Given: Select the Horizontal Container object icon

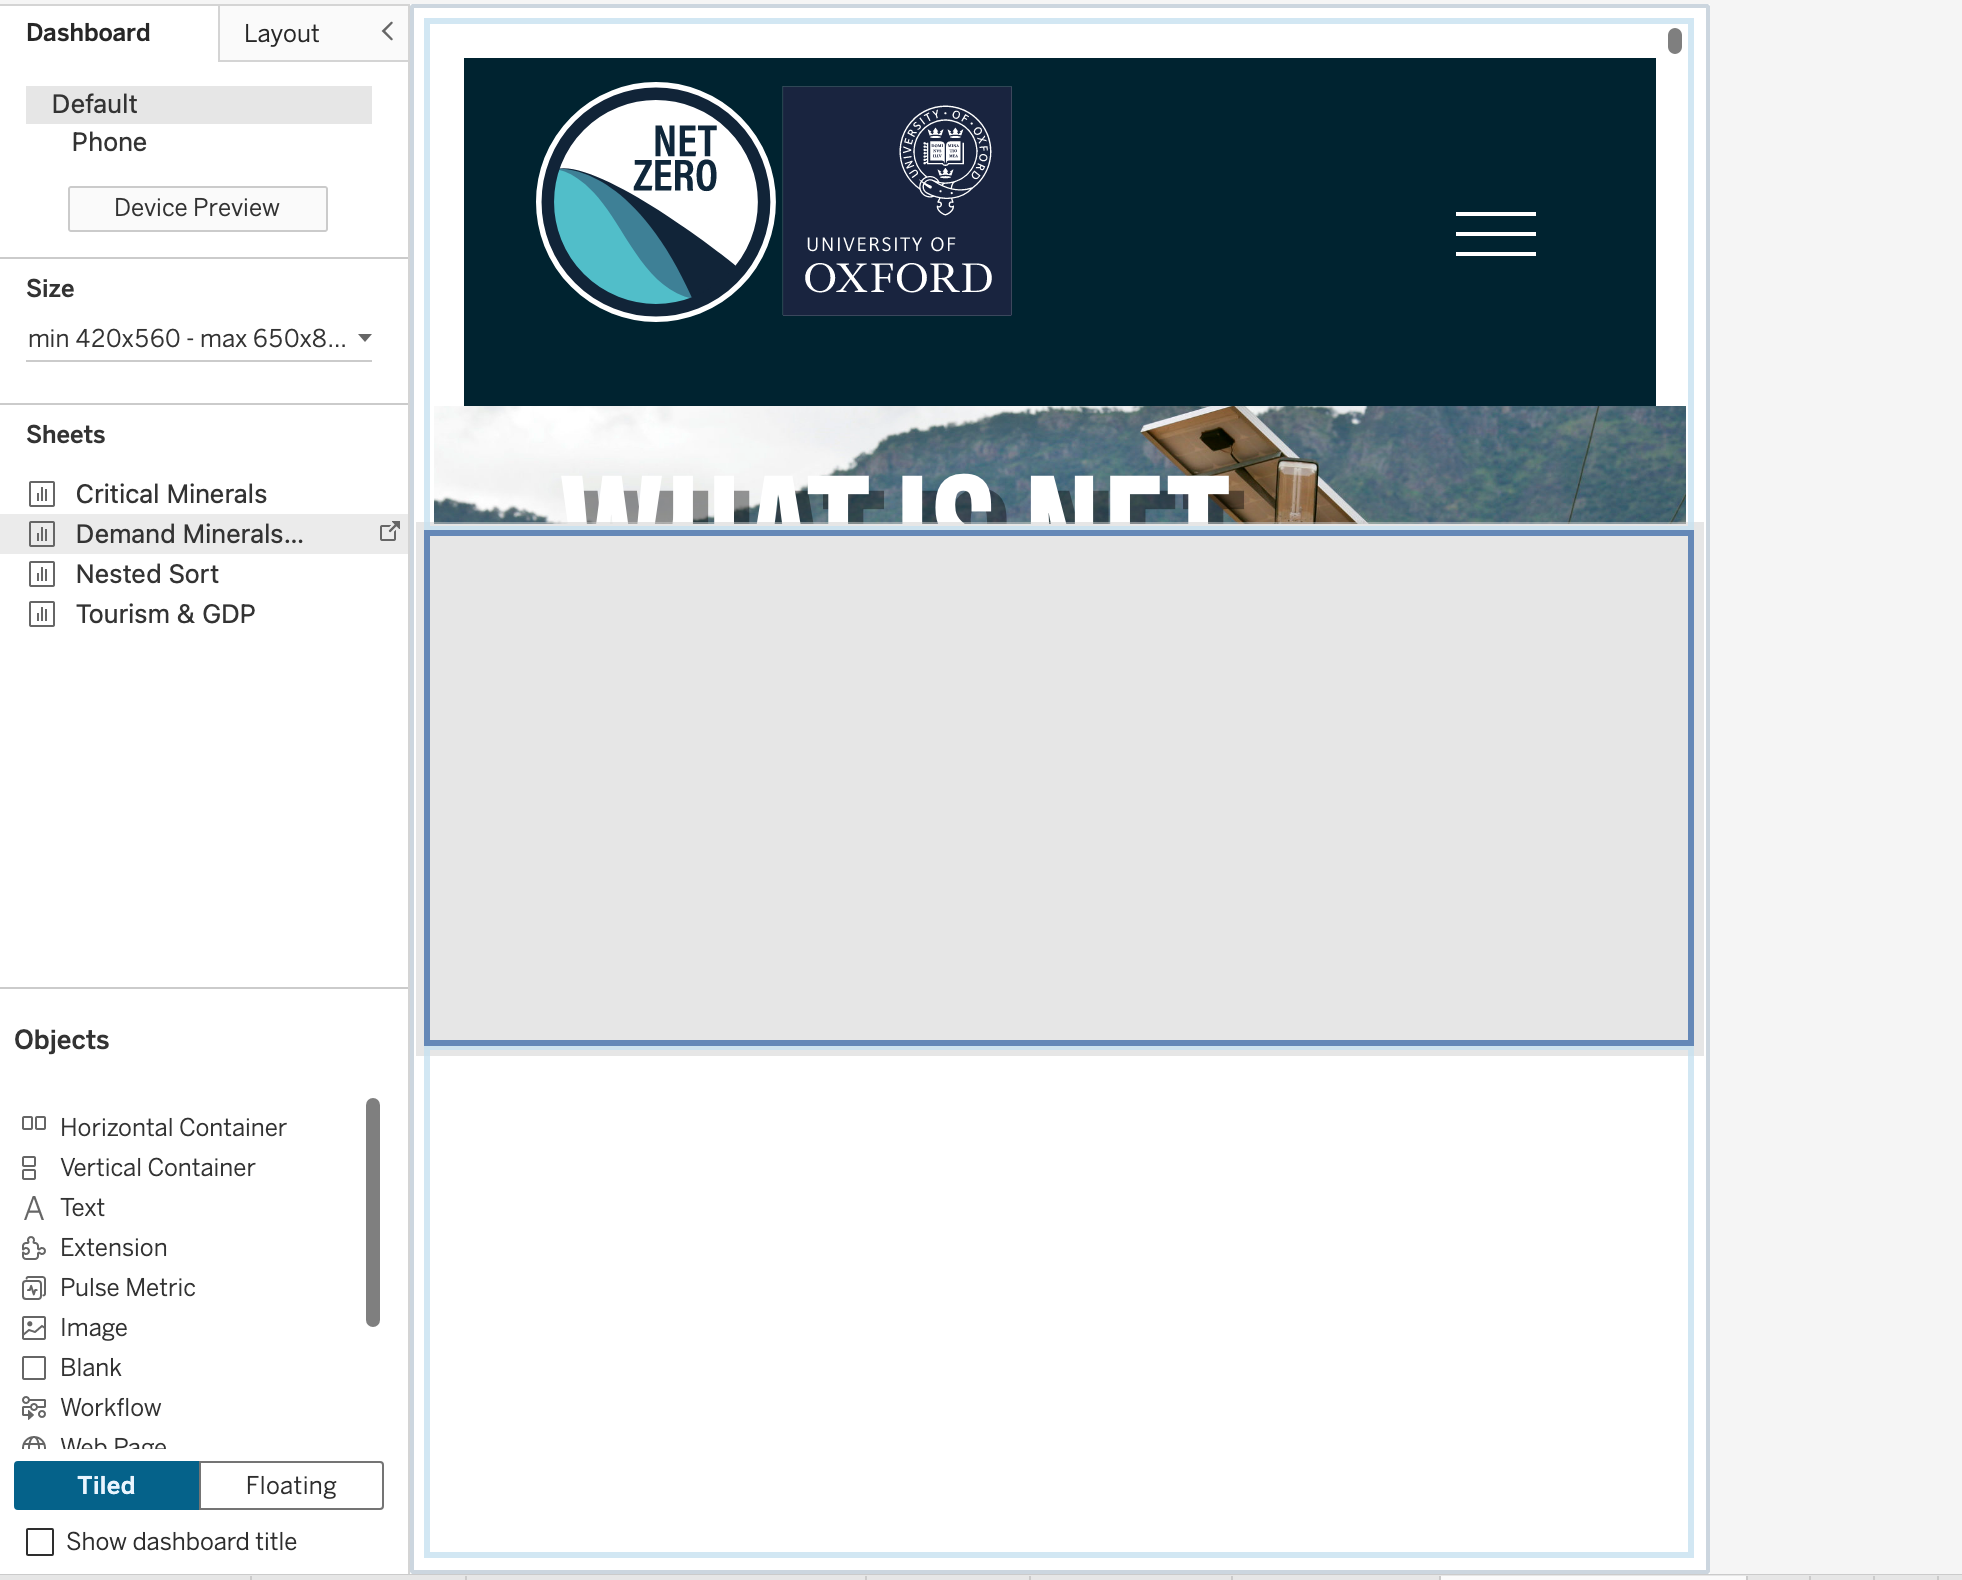Looking at the screenshot, I should [34, 1124].
